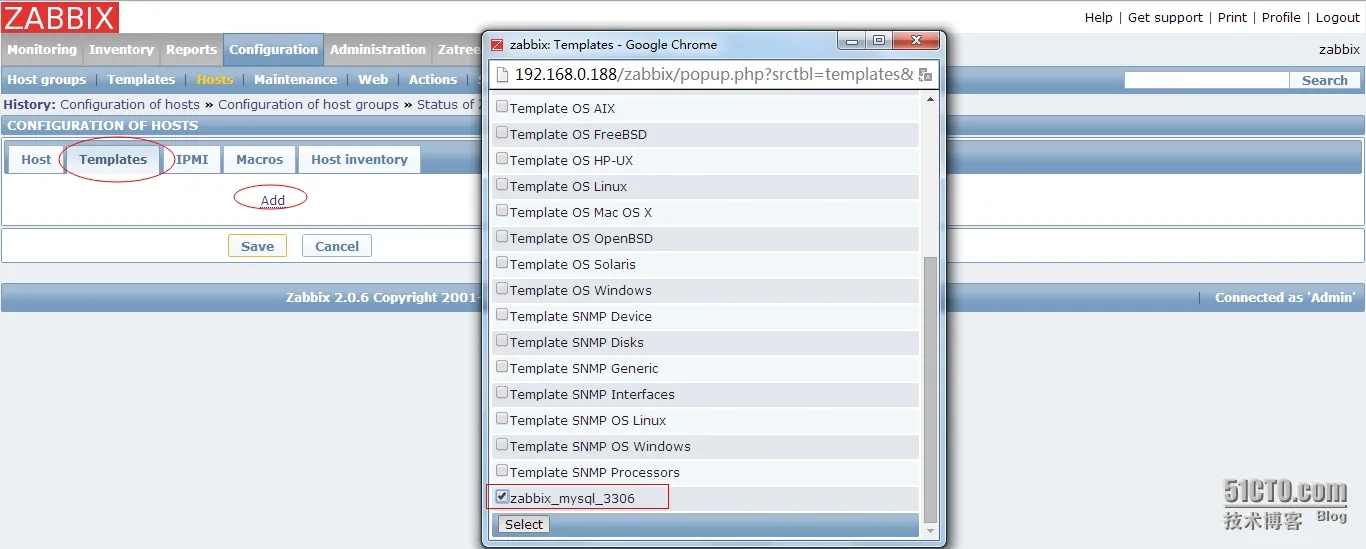Image resolution: width=1366 pixels, height=549 pixels.
Task: Click the Cancel button
Action: (337, 246)
